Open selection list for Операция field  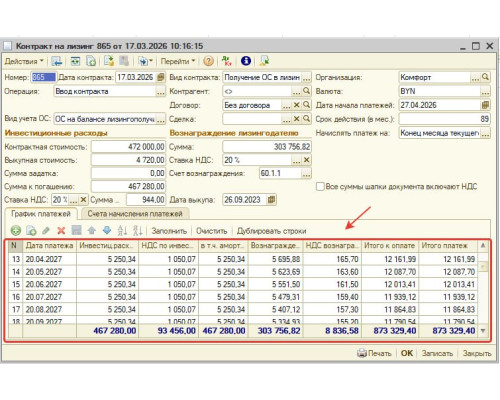tap(161, 92)
